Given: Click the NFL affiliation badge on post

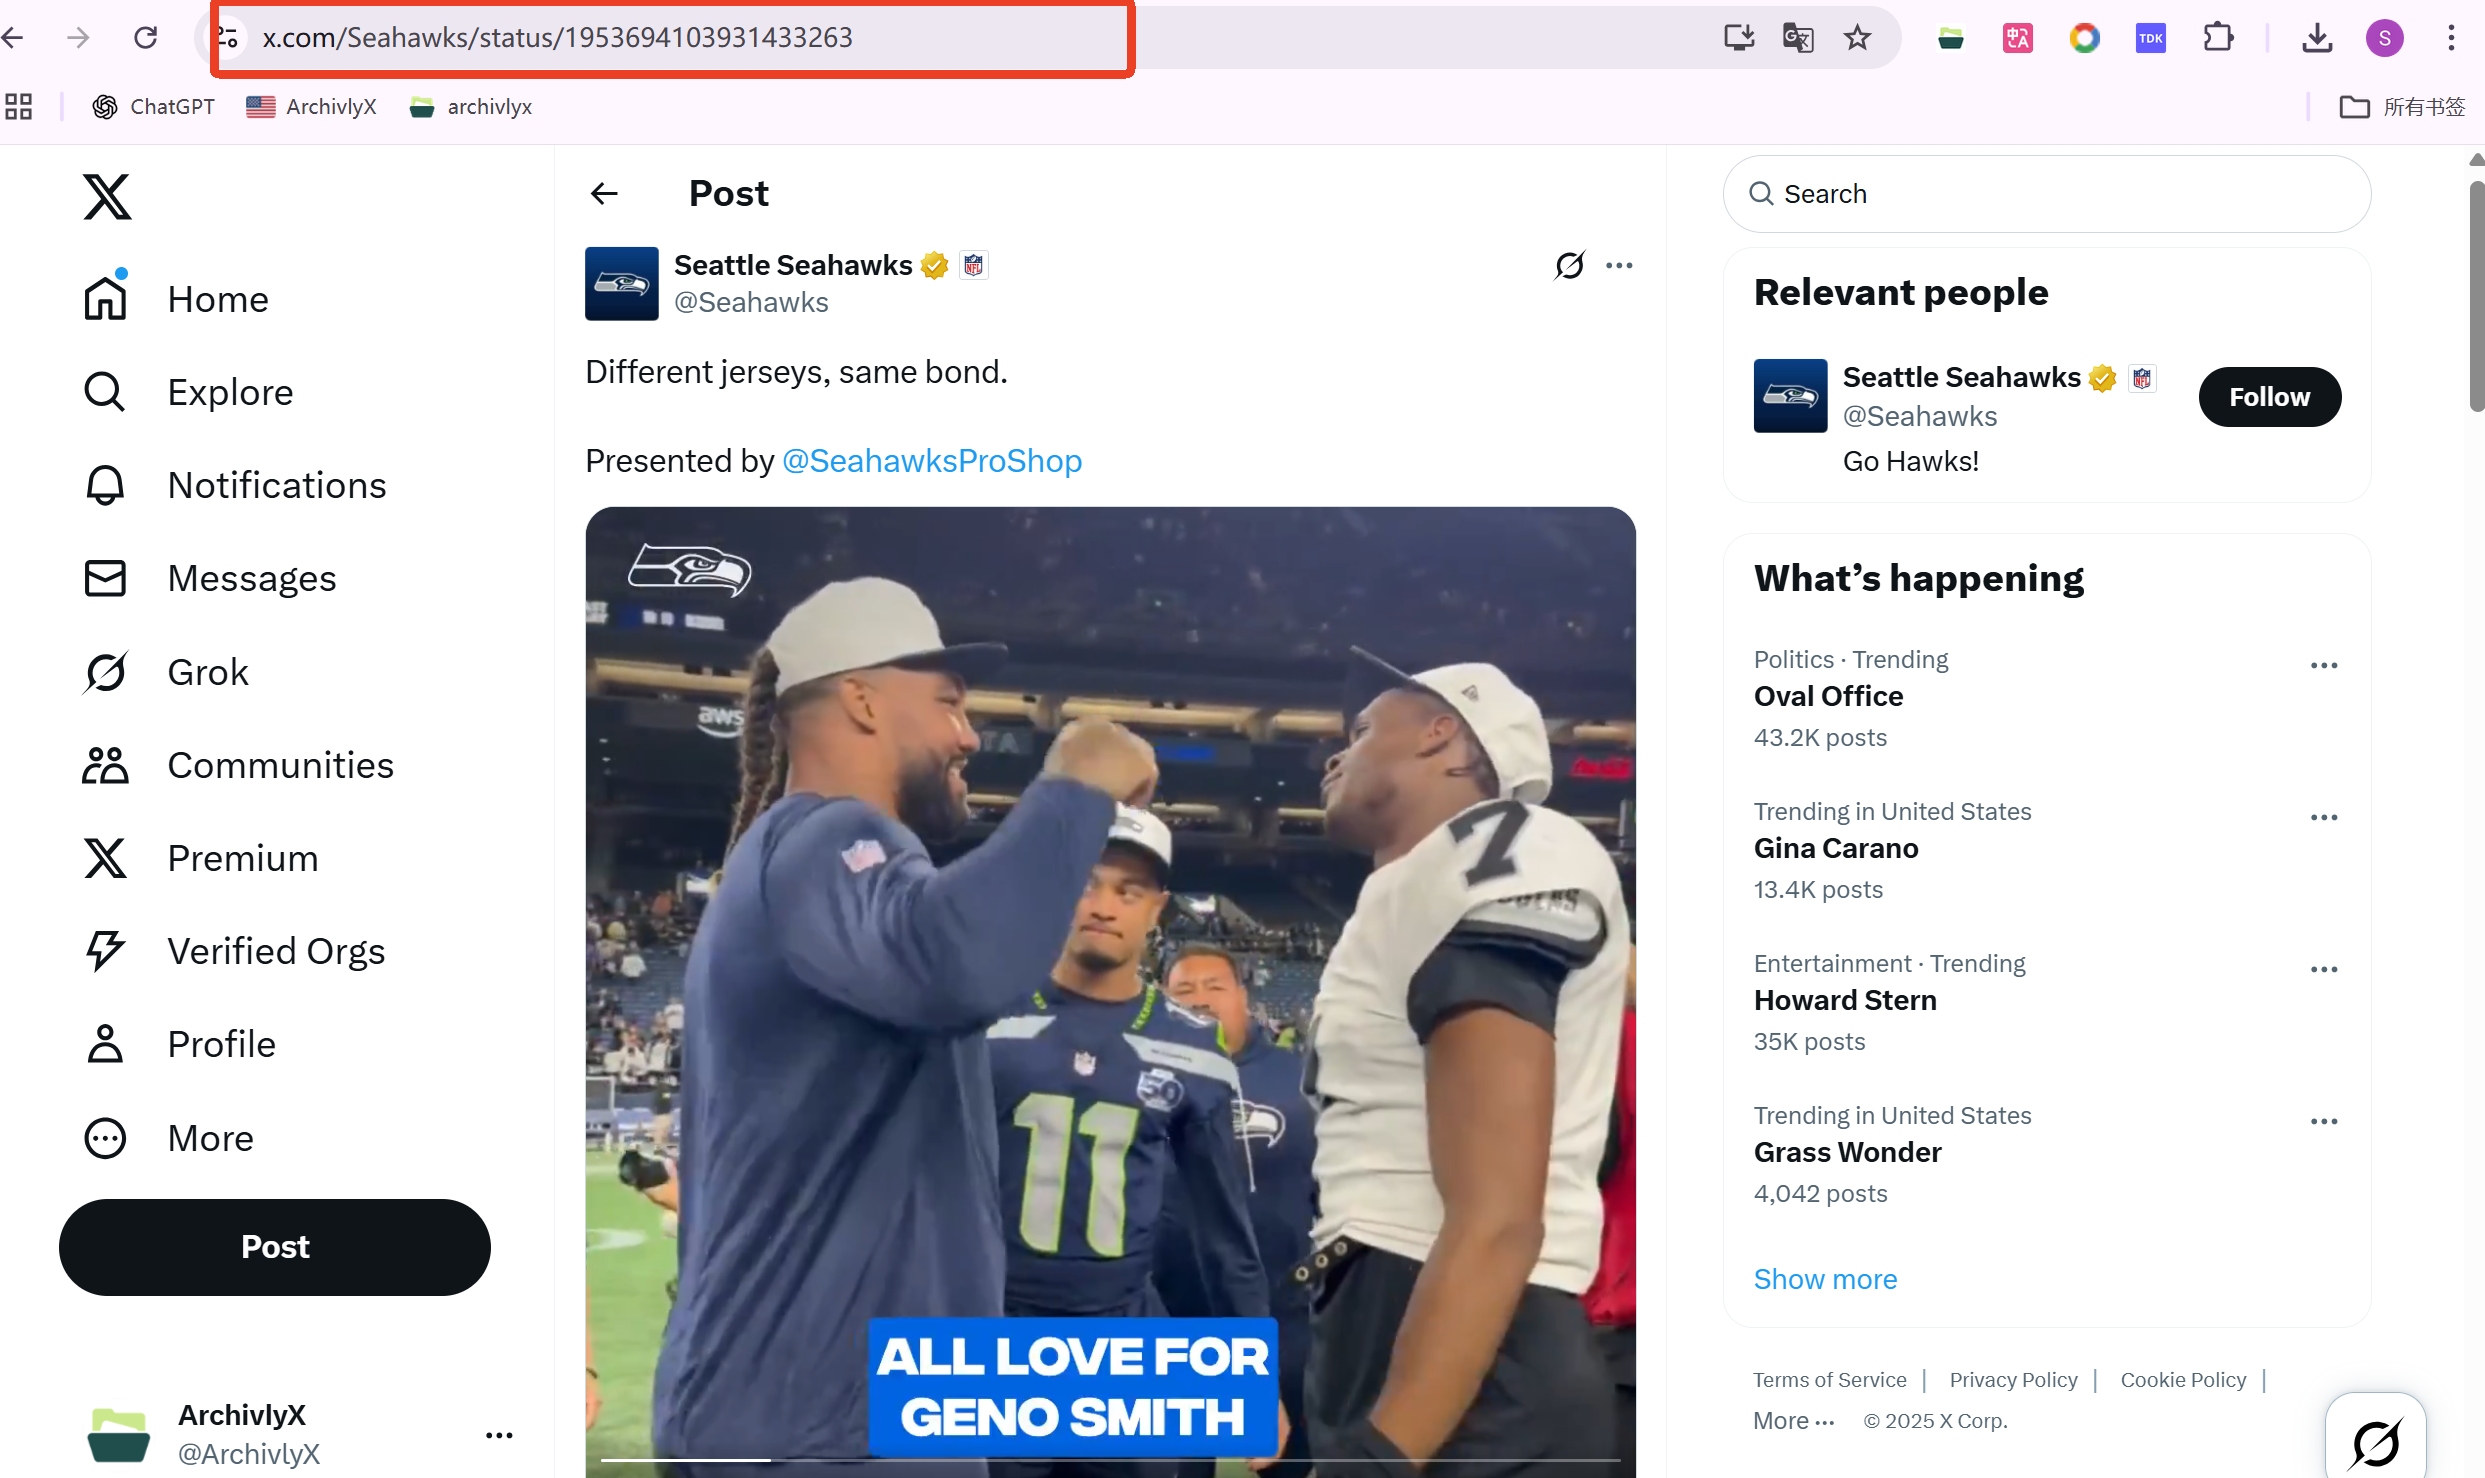Looking at the screenshot, I should pyautogui.click(x=973, y=265).
